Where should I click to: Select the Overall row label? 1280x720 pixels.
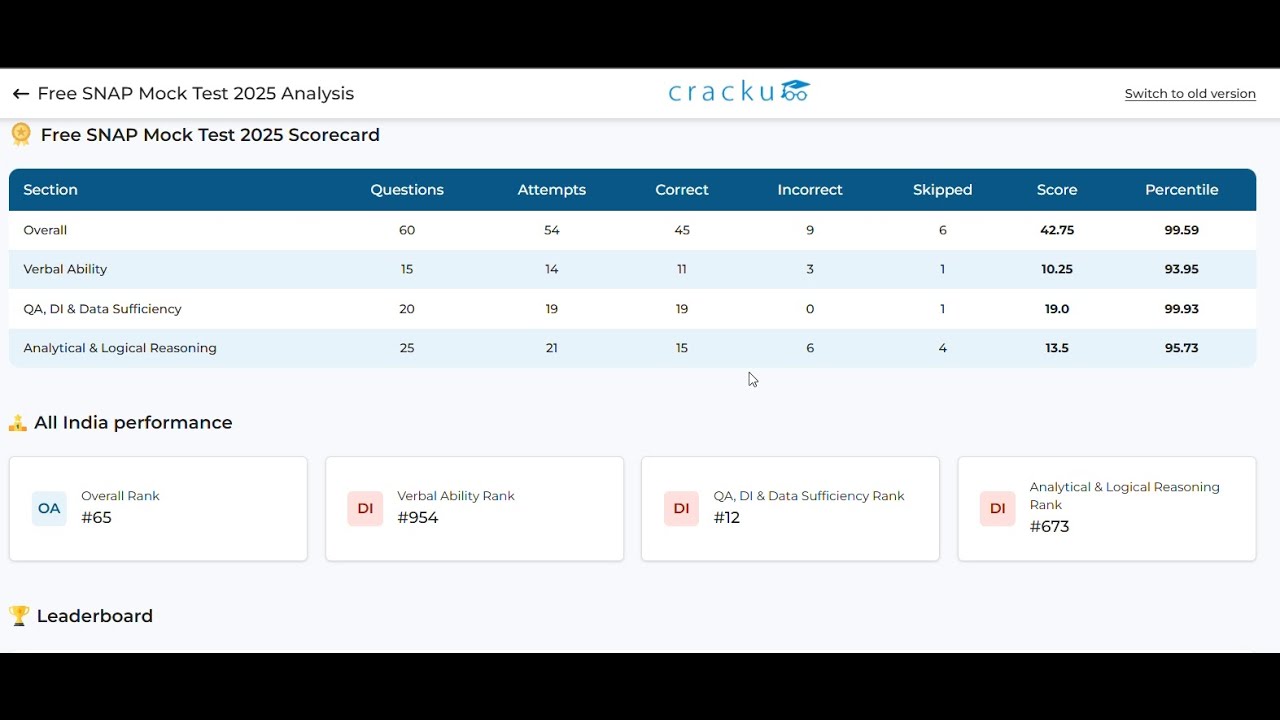45,230
